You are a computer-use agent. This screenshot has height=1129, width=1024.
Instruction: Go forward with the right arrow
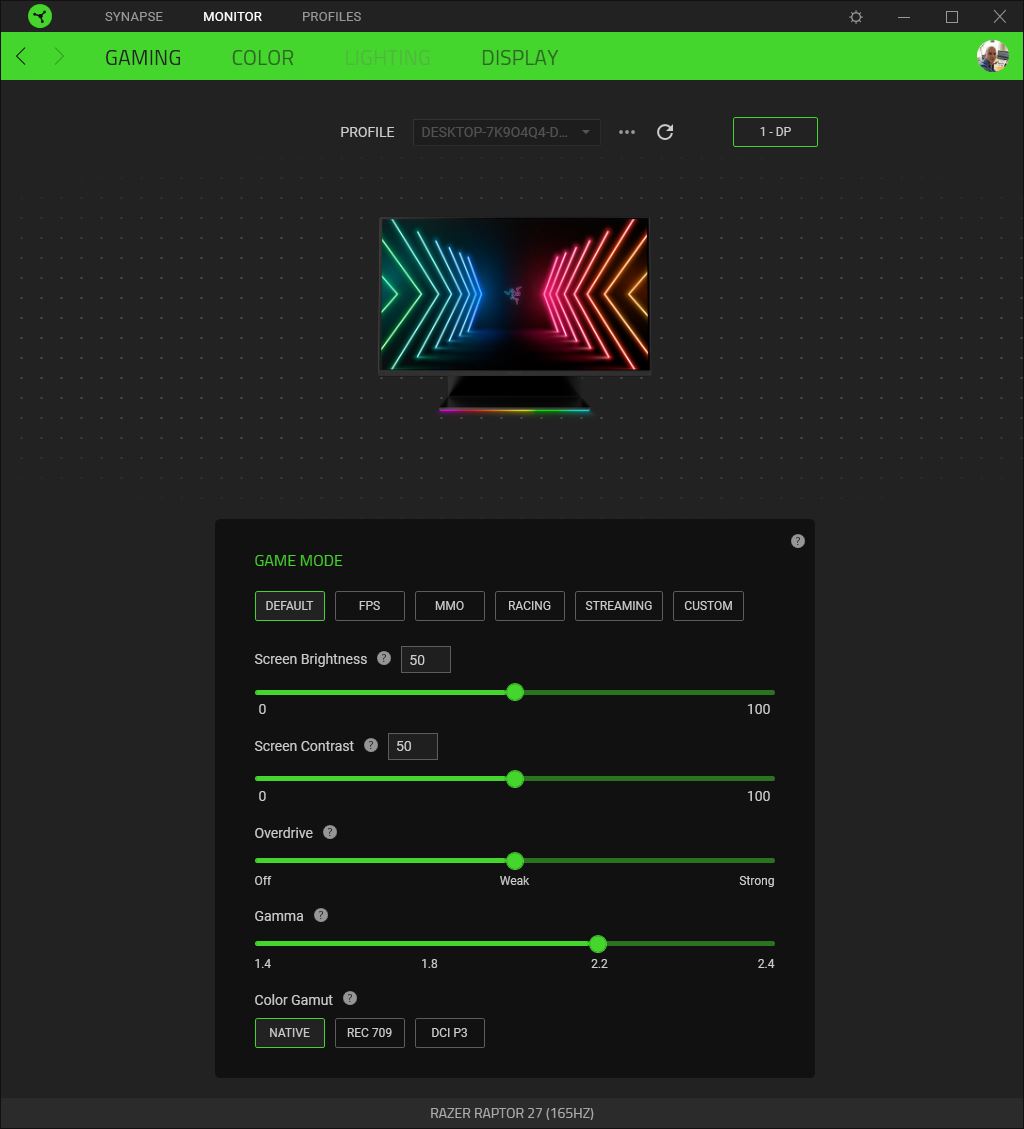pos(59,56)
